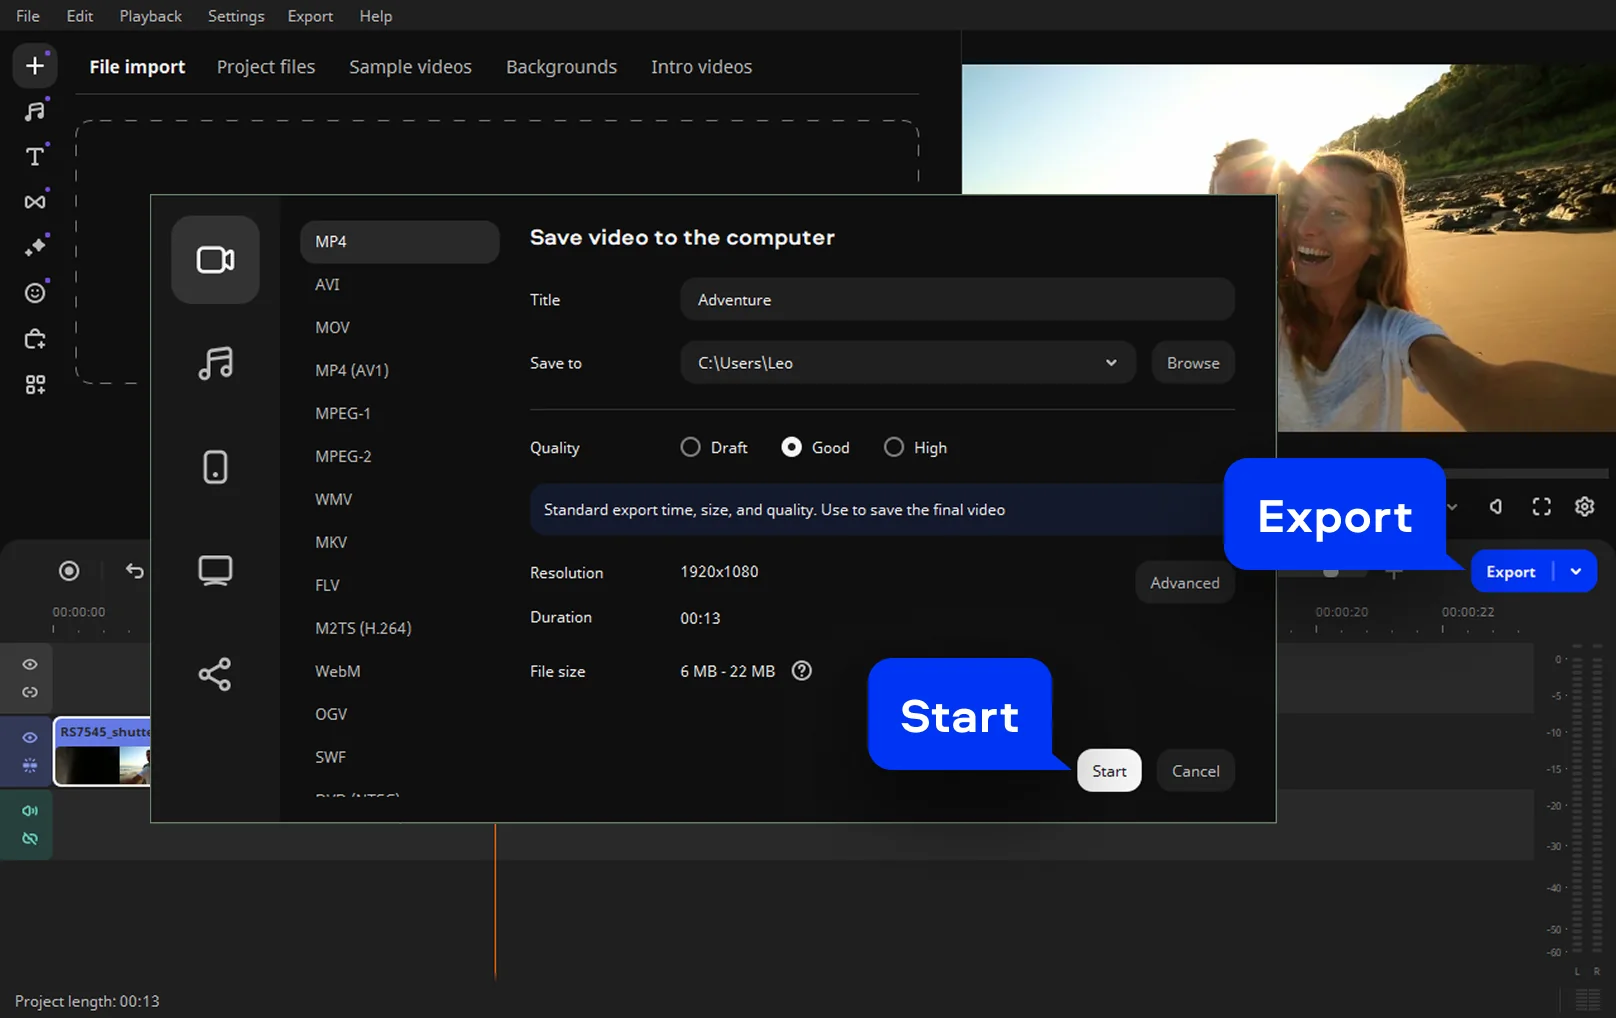Choose the mobile devices export category
The height and width of the screenshot is (1018, 1616).
pos(215,467)
